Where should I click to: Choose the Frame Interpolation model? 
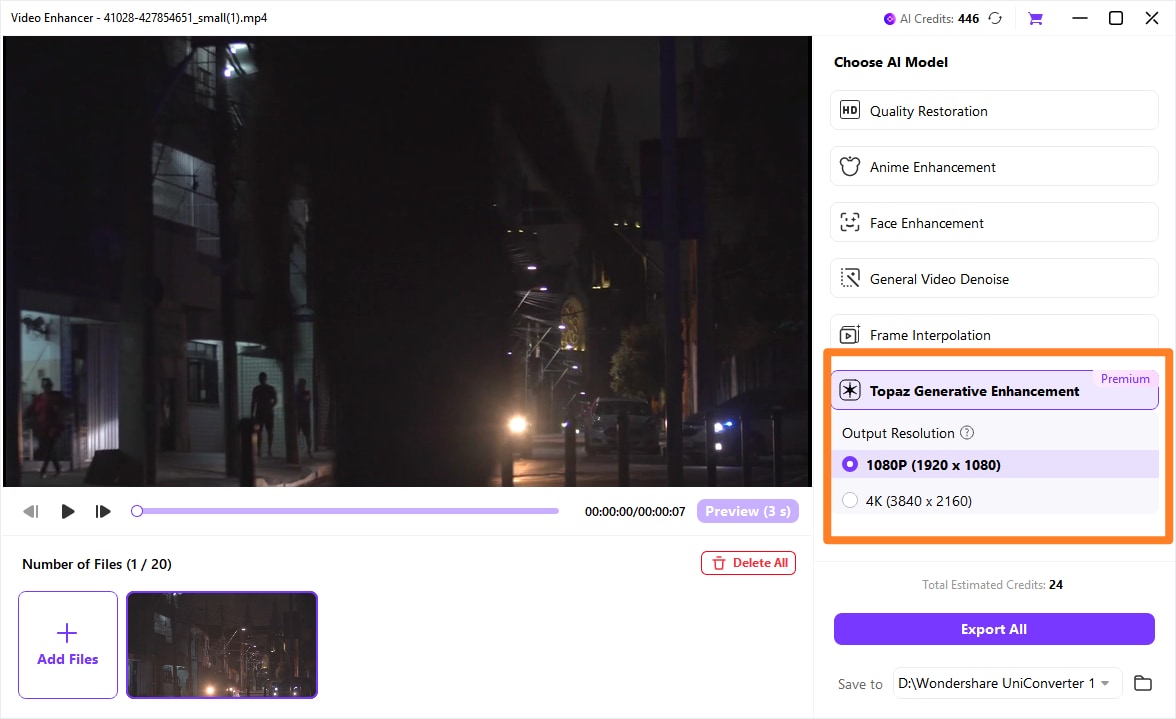click(x=994, y=332)
